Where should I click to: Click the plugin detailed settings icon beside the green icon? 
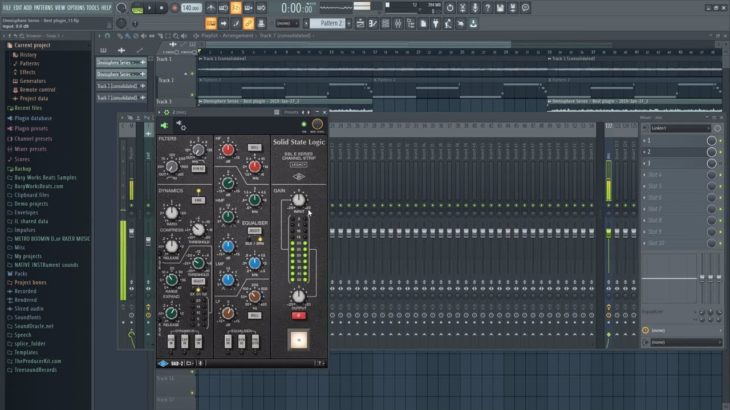pyautogui.click(x=181, y=125)
